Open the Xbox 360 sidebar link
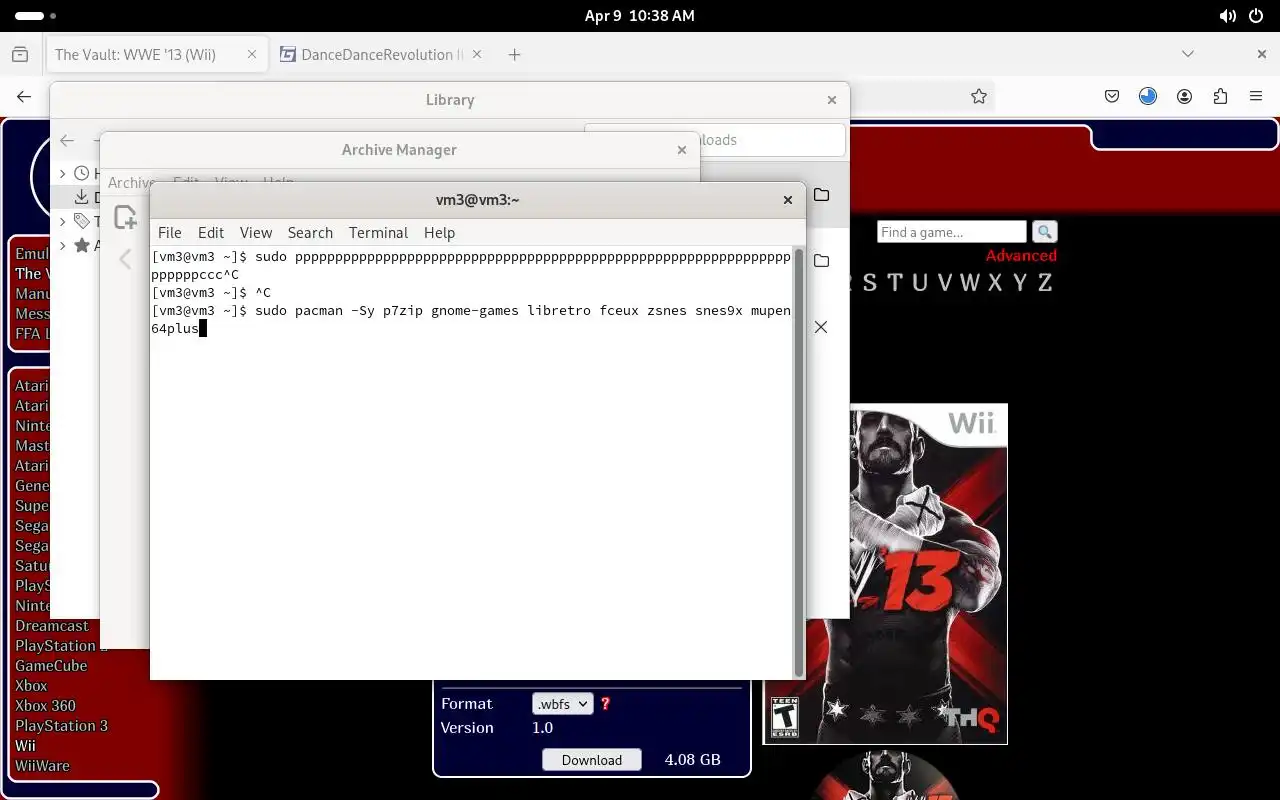This screenshot has height=800, width=1280. coord(45,705)
